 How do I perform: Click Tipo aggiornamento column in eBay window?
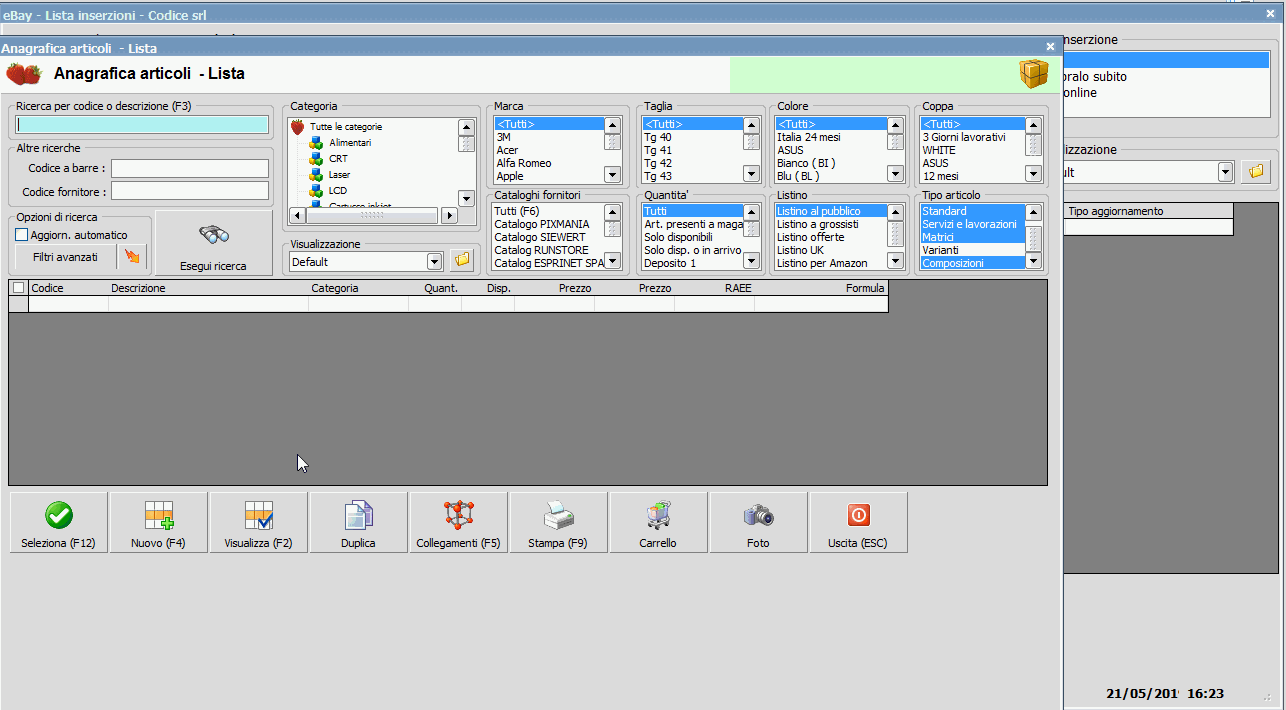[1148, 211]
